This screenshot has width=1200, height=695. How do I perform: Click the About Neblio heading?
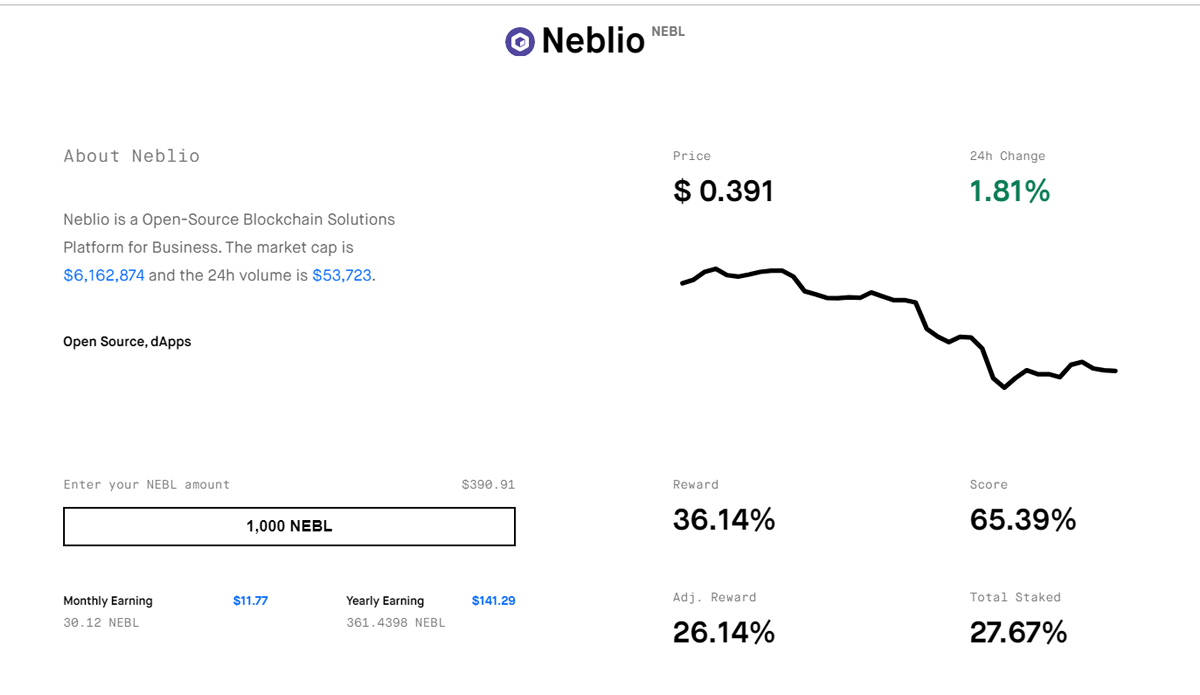tap(131, 156)
